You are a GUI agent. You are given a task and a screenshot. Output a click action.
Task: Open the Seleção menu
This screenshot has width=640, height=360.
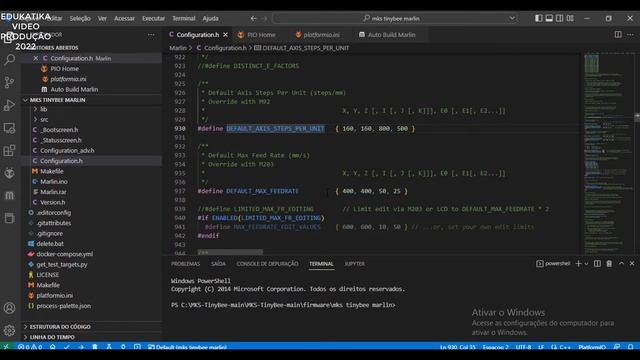pos(80,18)
